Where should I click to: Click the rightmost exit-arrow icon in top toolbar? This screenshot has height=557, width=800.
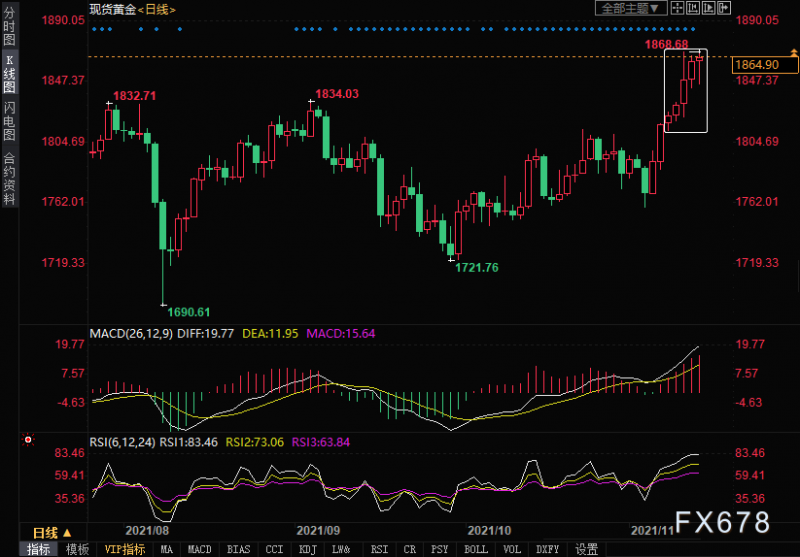coord(725,9)
